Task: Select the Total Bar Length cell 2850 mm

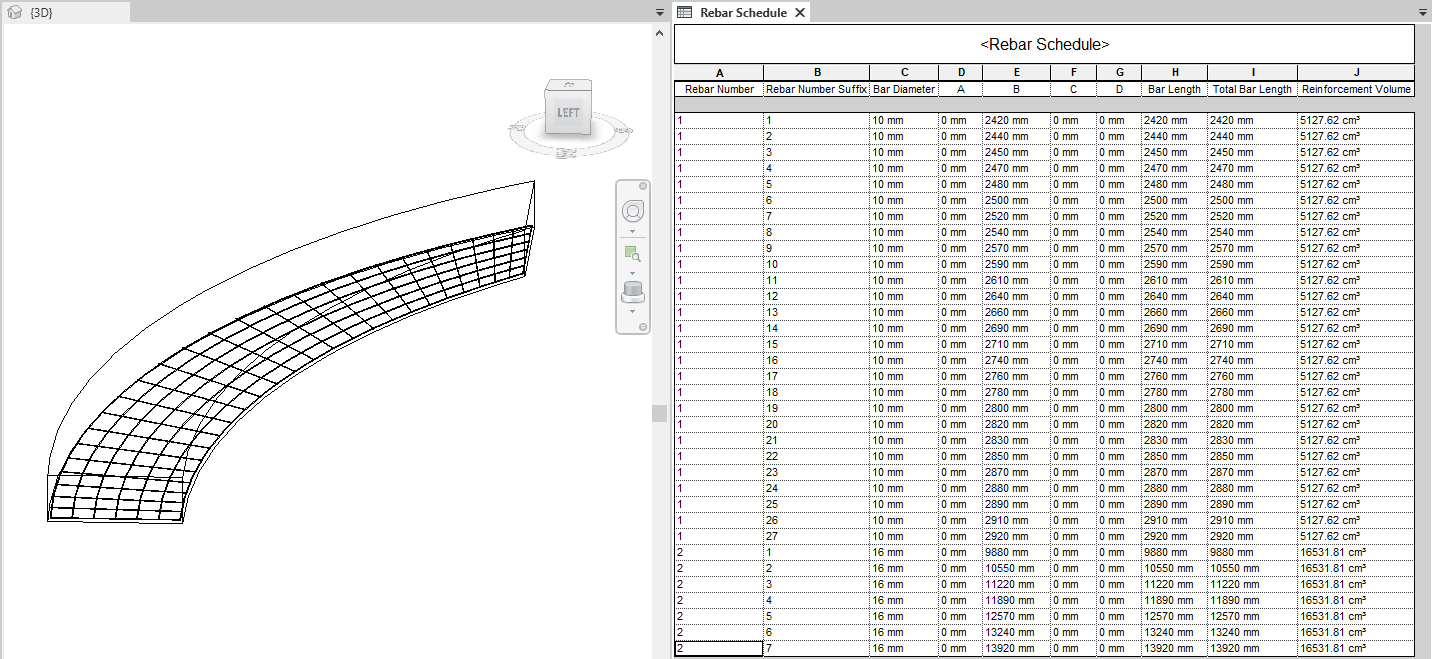Action: (x=1252, y=456)
